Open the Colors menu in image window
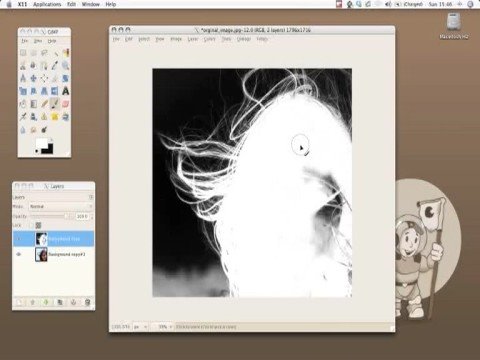 point(209,39)
